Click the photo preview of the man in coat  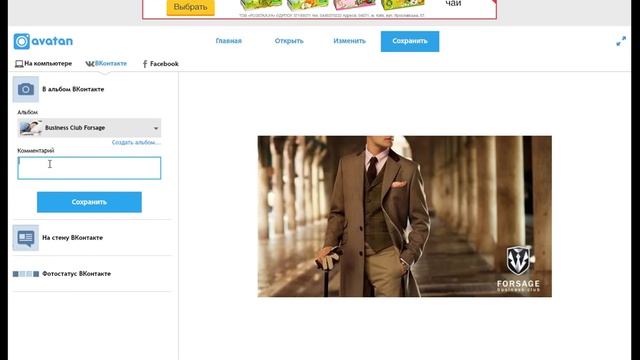[404, 216]
